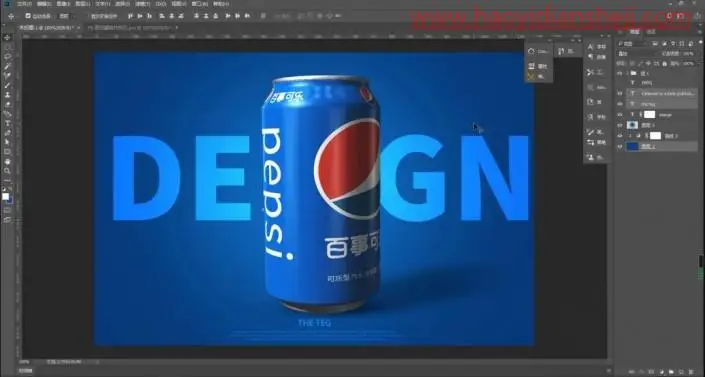Screen dimensions: 705x377
Task: Switch to the second document tab
Action: 129,28
